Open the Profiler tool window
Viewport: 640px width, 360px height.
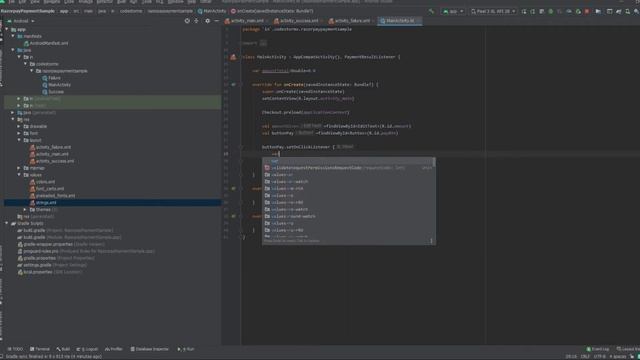click(114, 349)
